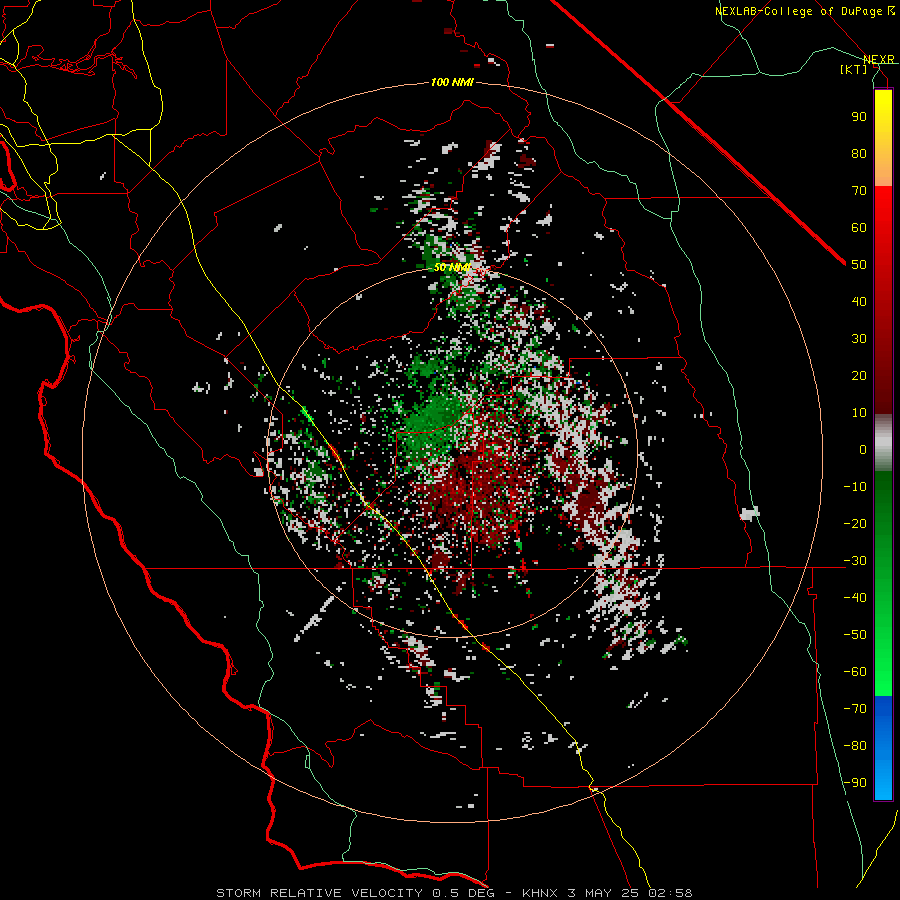The image size is (900, 900).
Task: Select the 60 value on velocity scale
Action: coord(859,228)
